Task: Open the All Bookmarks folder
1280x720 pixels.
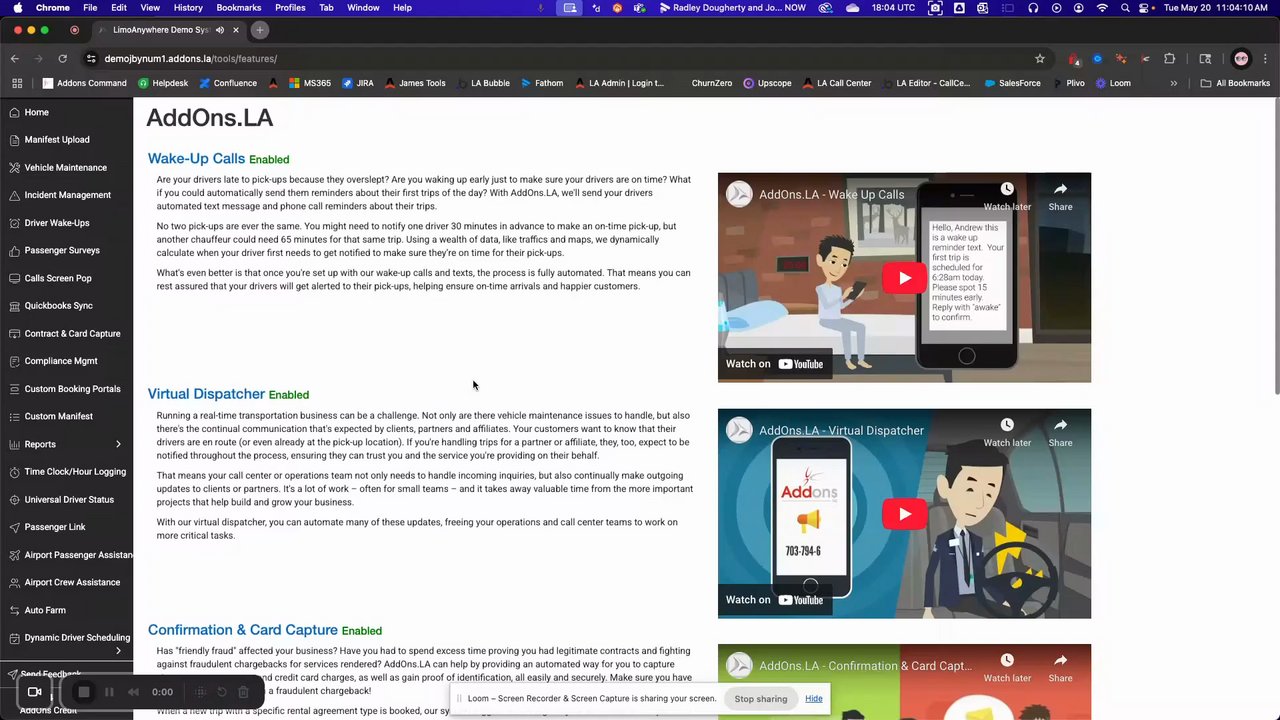Action: coord(1235,83)
